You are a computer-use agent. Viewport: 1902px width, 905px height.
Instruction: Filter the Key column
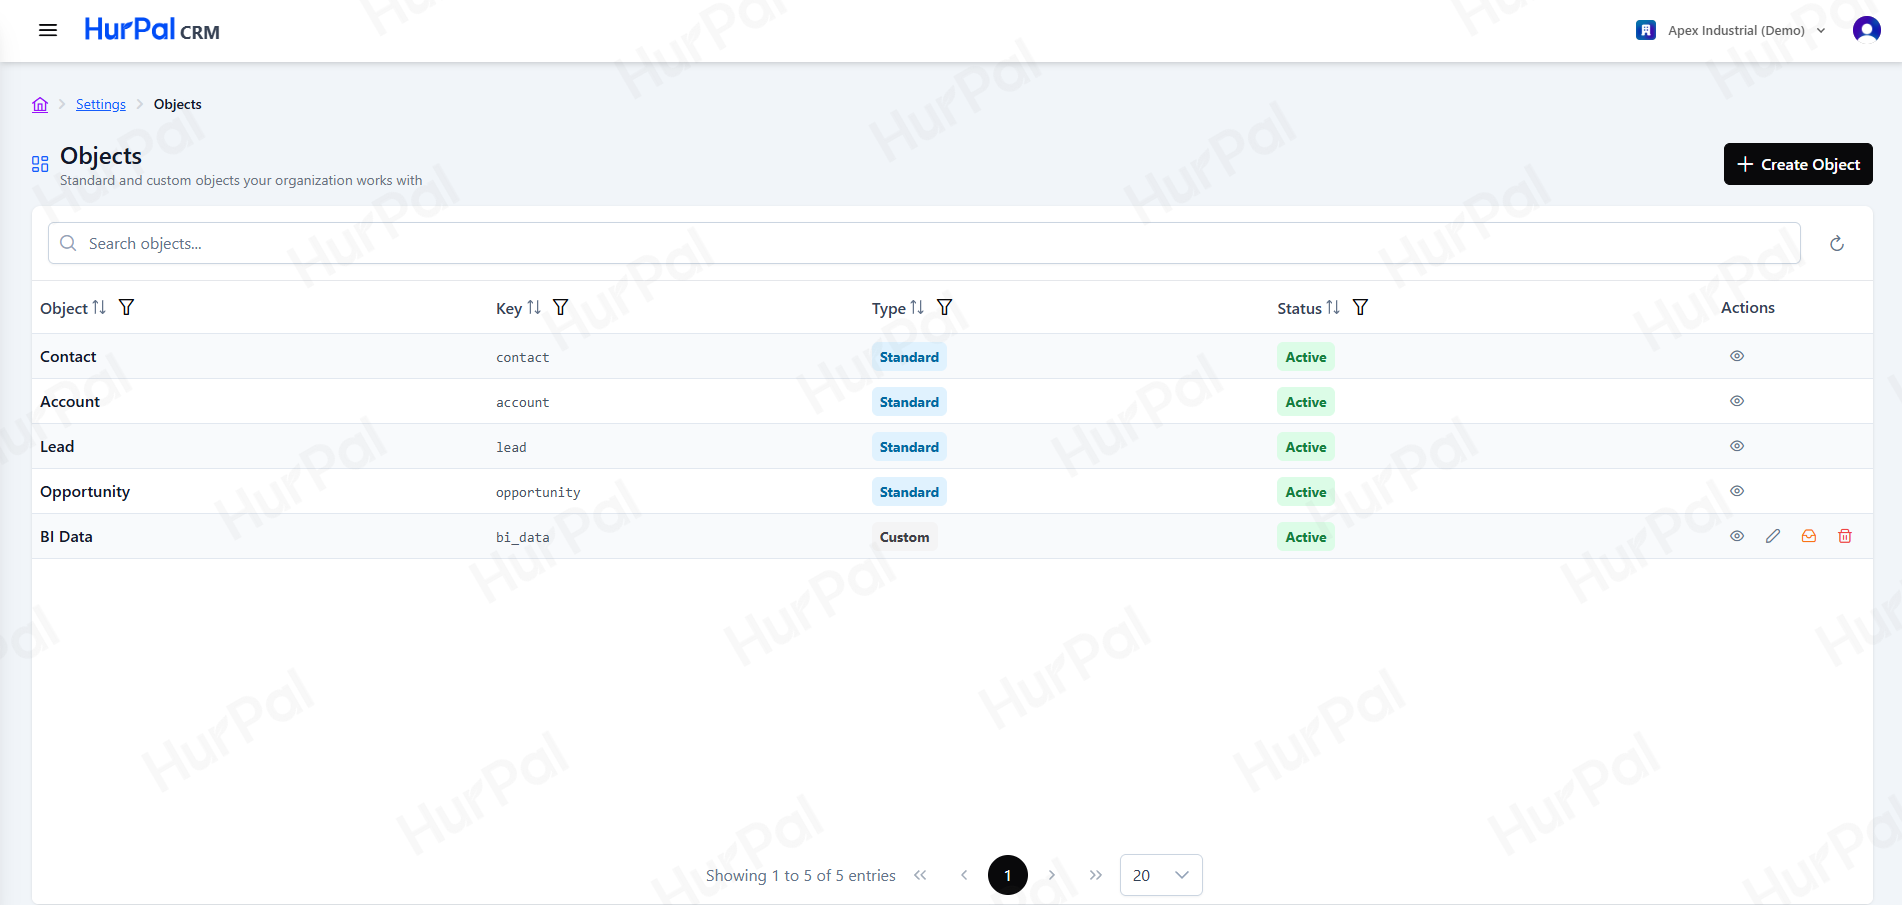pyautogui.click(x=561, y=308)
